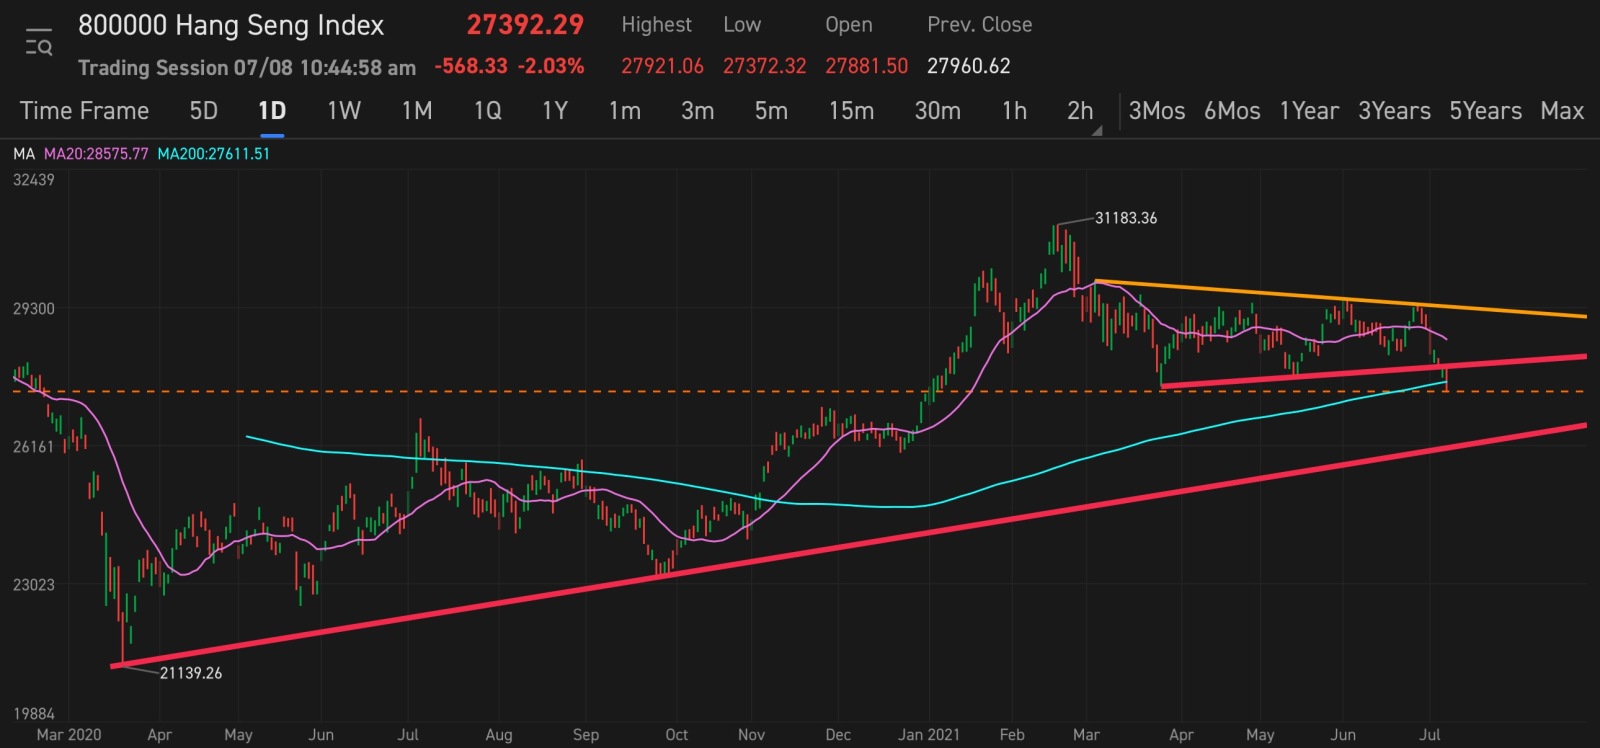The height and width of the screenshot is (748, 1600).
Task: Click the Time Frame label
Action: [x=84, y=111]
